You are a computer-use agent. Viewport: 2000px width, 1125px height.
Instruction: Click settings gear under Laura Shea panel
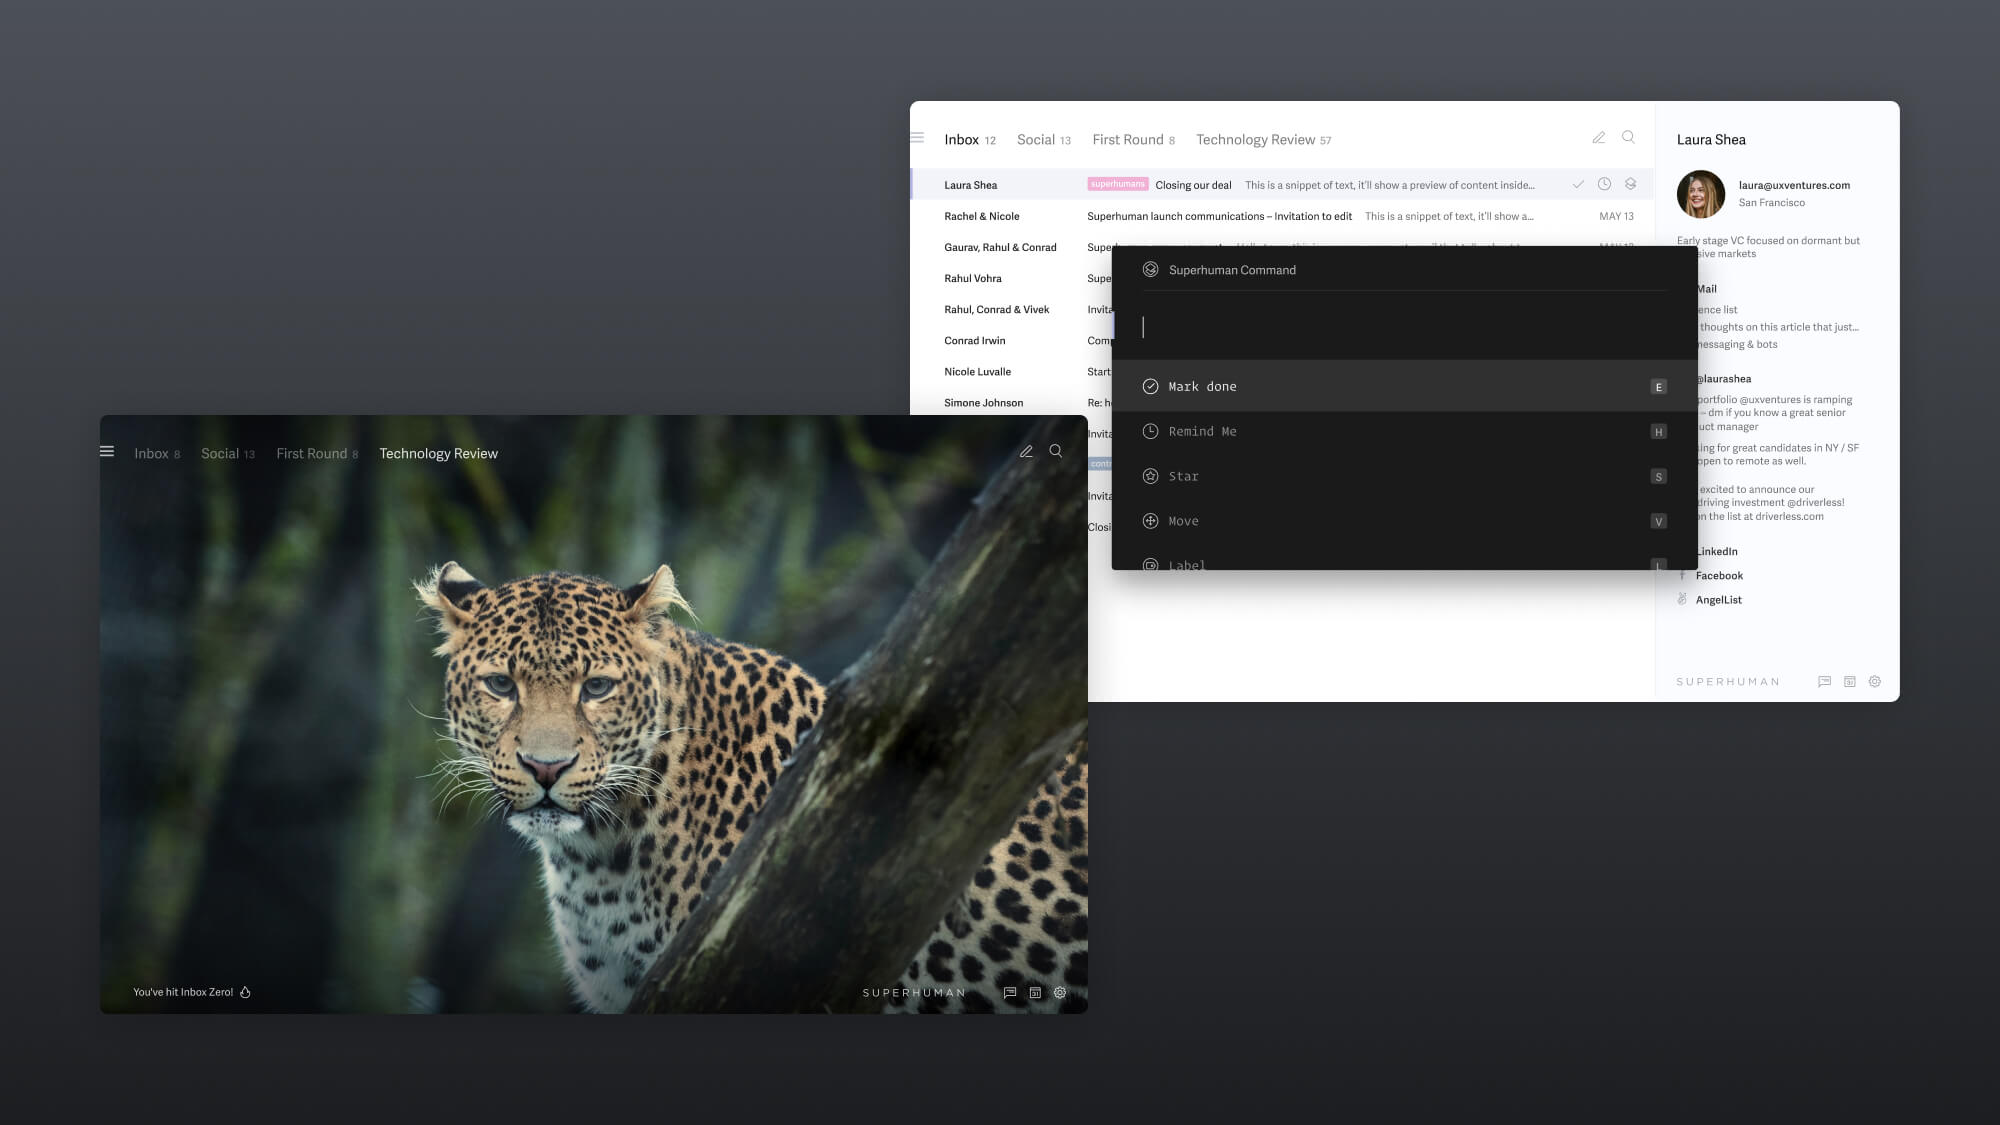click(x=1875, y=682)
